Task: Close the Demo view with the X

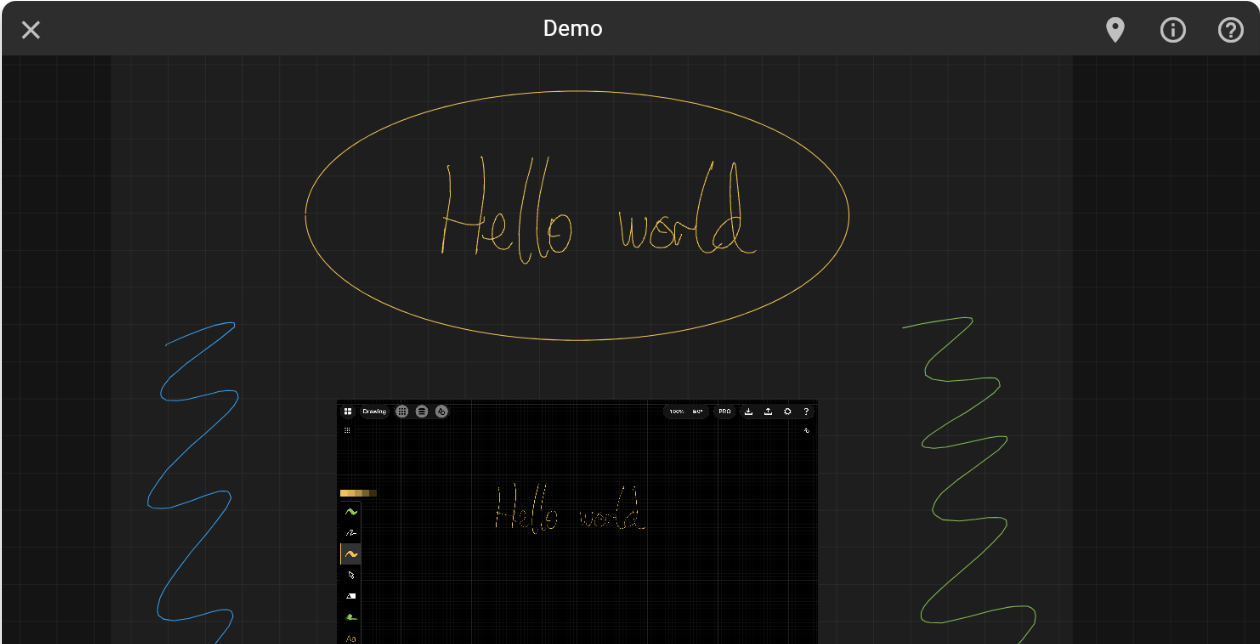Action: (31, 30)
